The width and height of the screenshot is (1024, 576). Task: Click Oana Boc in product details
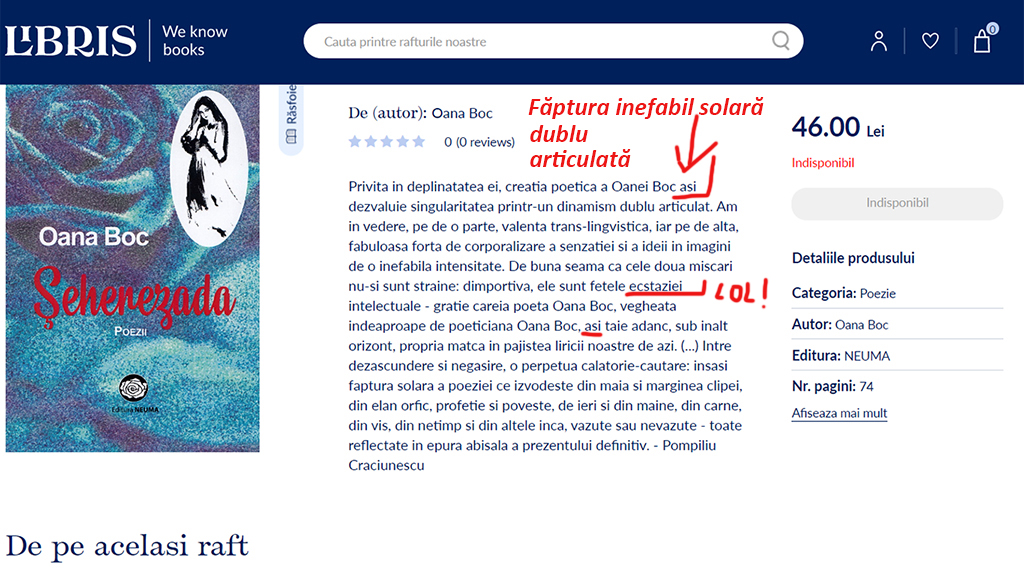861,324
